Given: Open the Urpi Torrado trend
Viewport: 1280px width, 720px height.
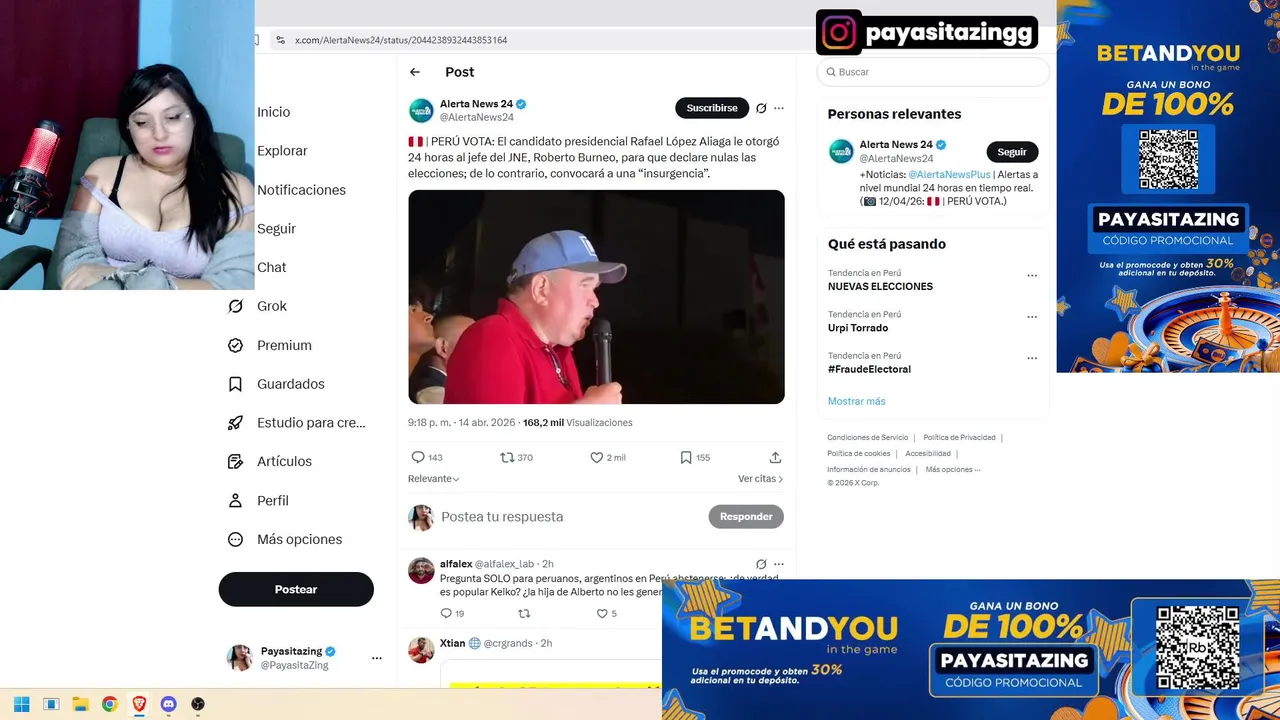Looking at the screenshot, I should [858, 328].
